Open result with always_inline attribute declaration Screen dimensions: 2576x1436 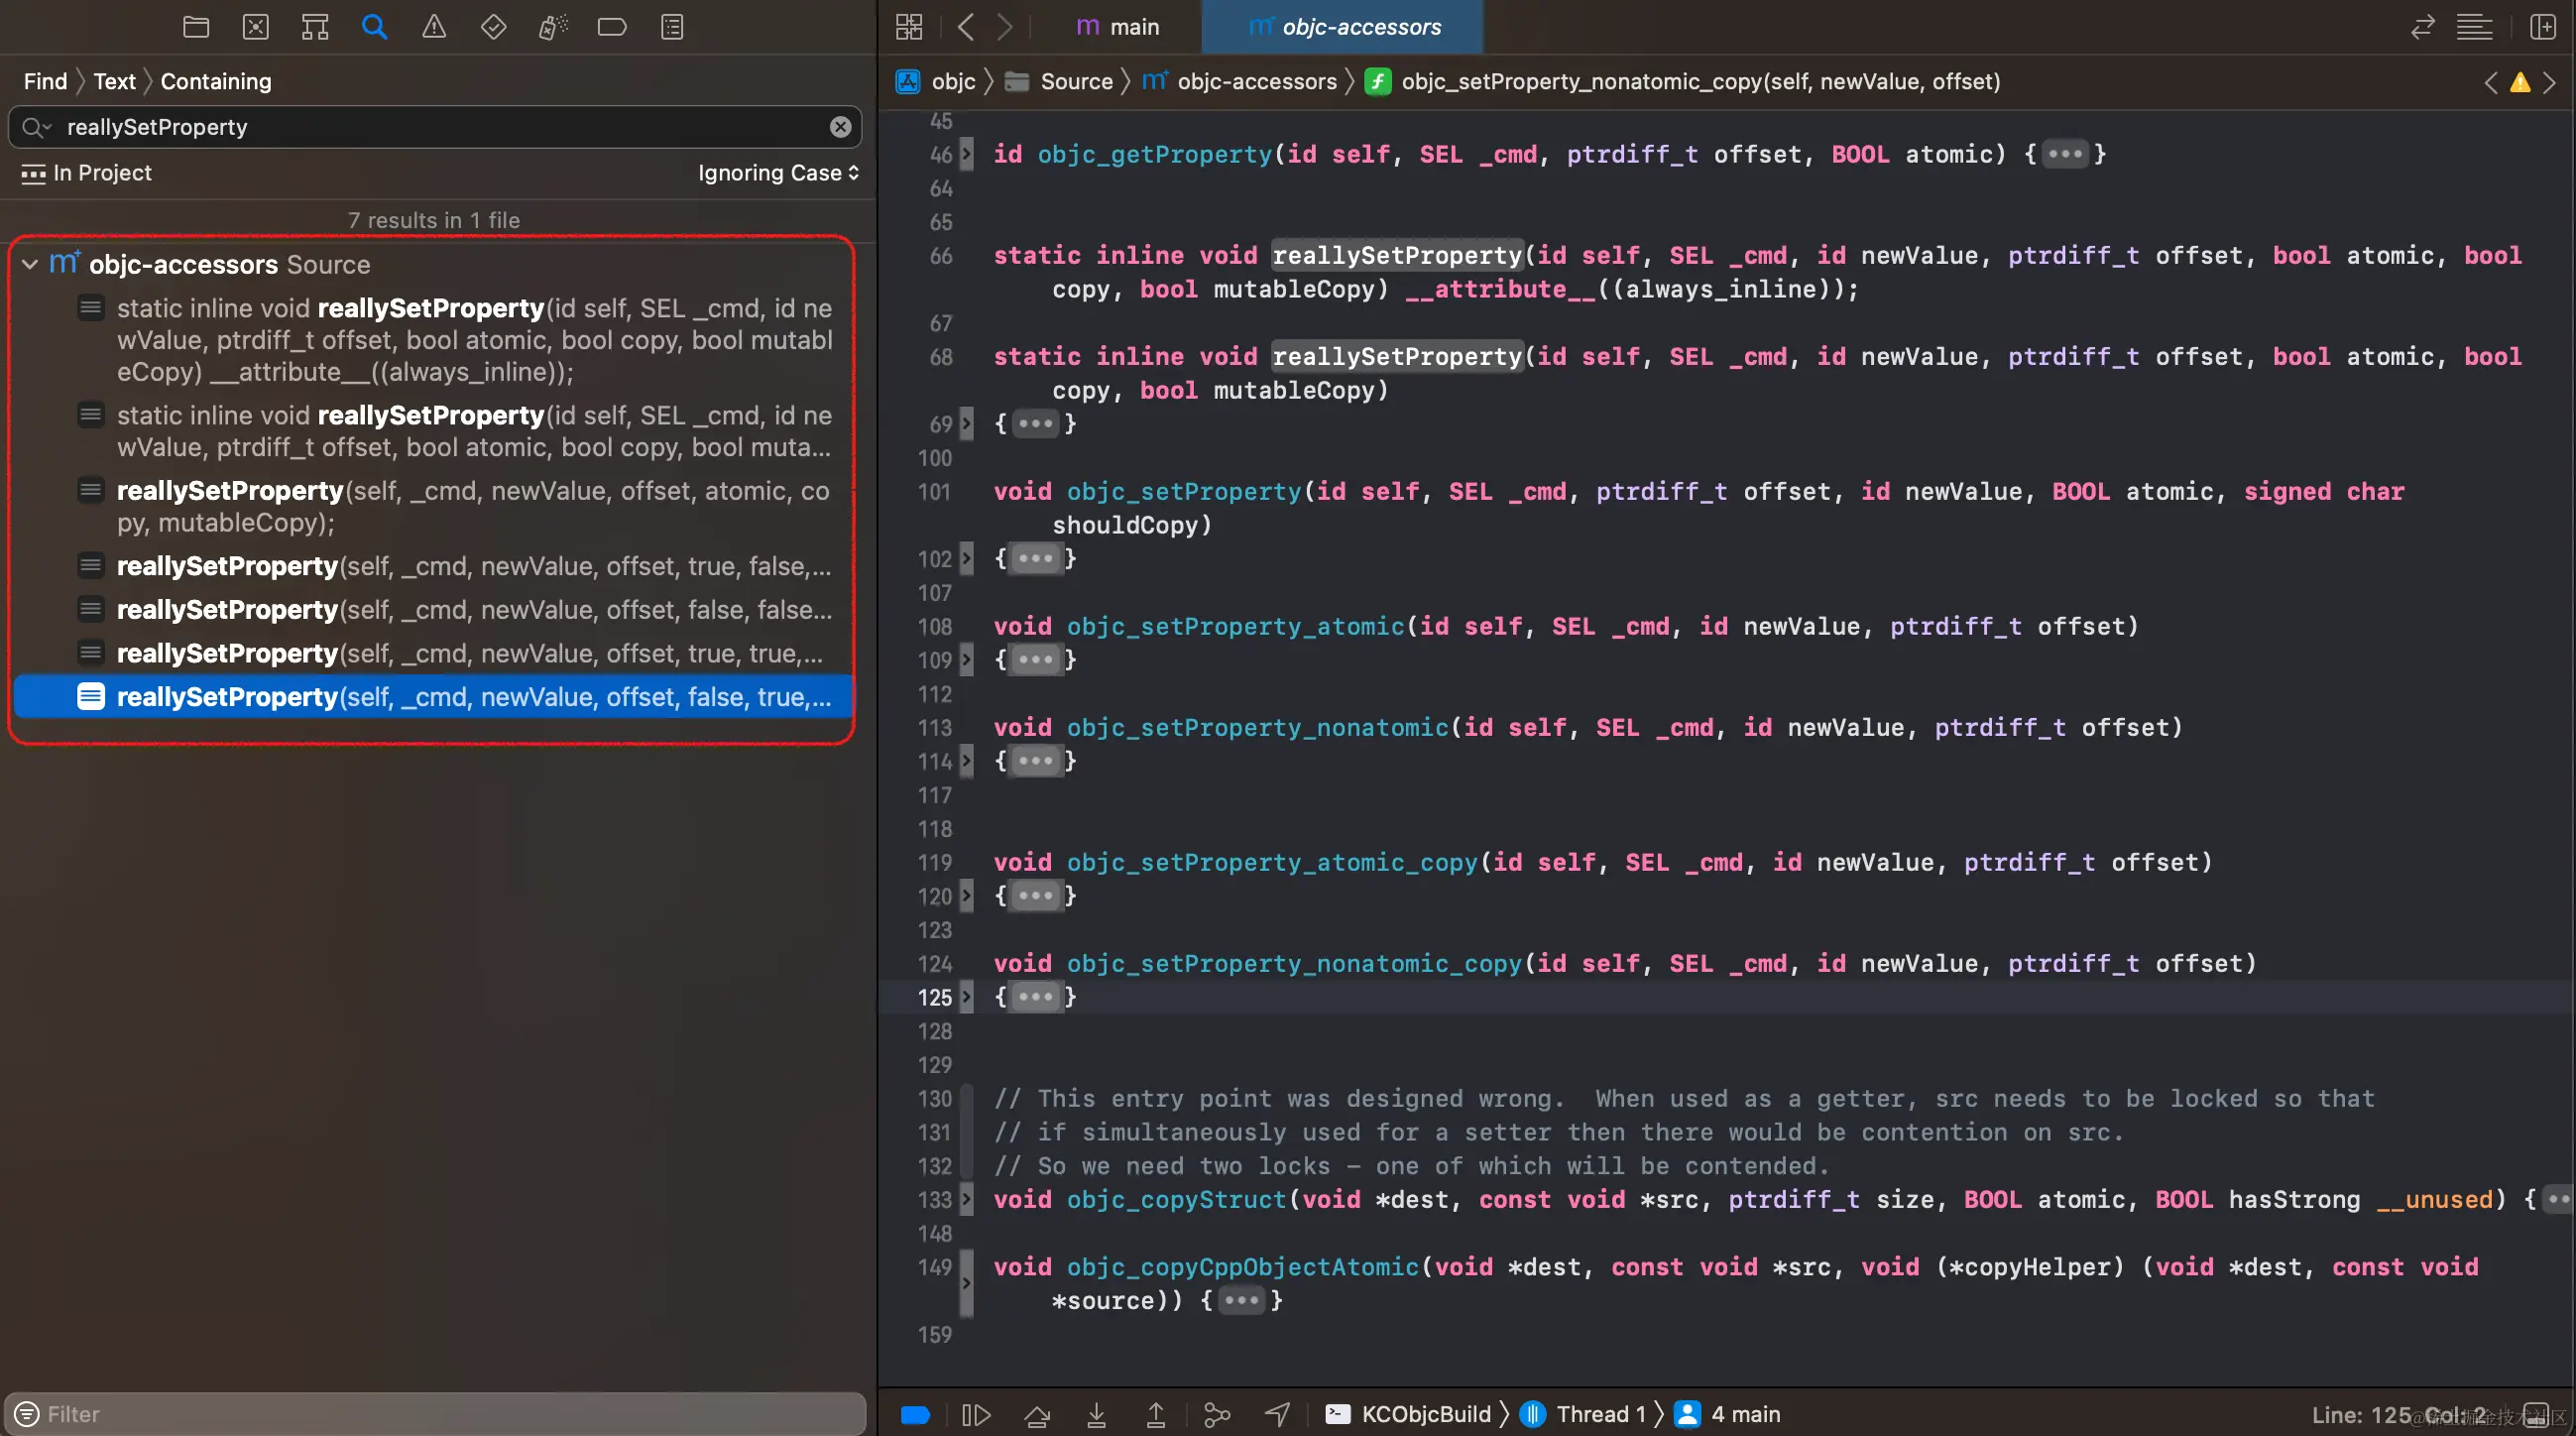click(435, 340)
